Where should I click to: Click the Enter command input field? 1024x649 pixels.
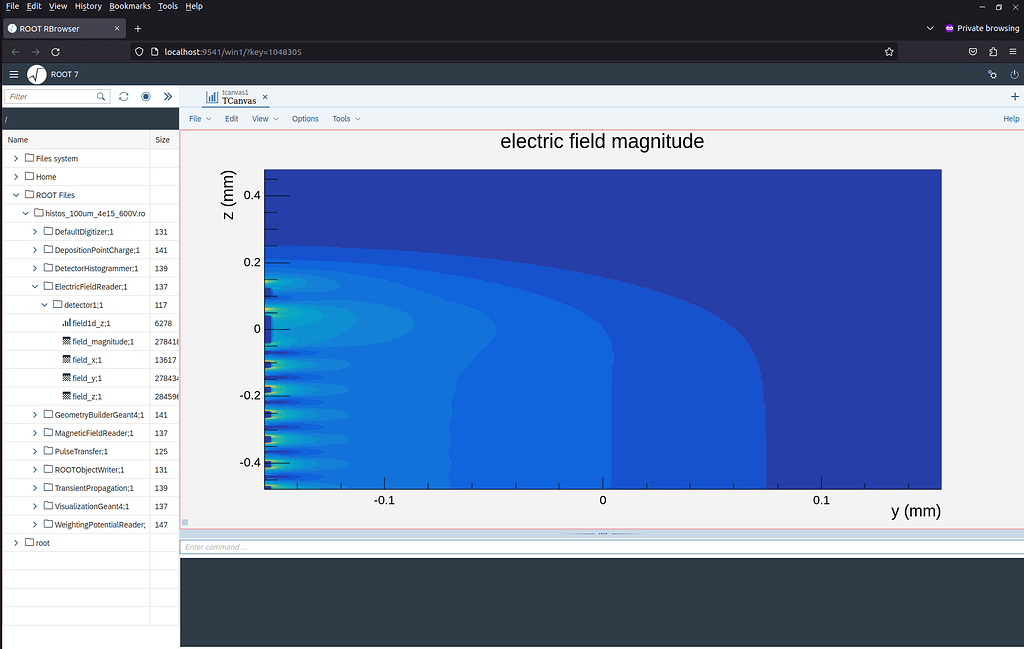click(400, 546)
